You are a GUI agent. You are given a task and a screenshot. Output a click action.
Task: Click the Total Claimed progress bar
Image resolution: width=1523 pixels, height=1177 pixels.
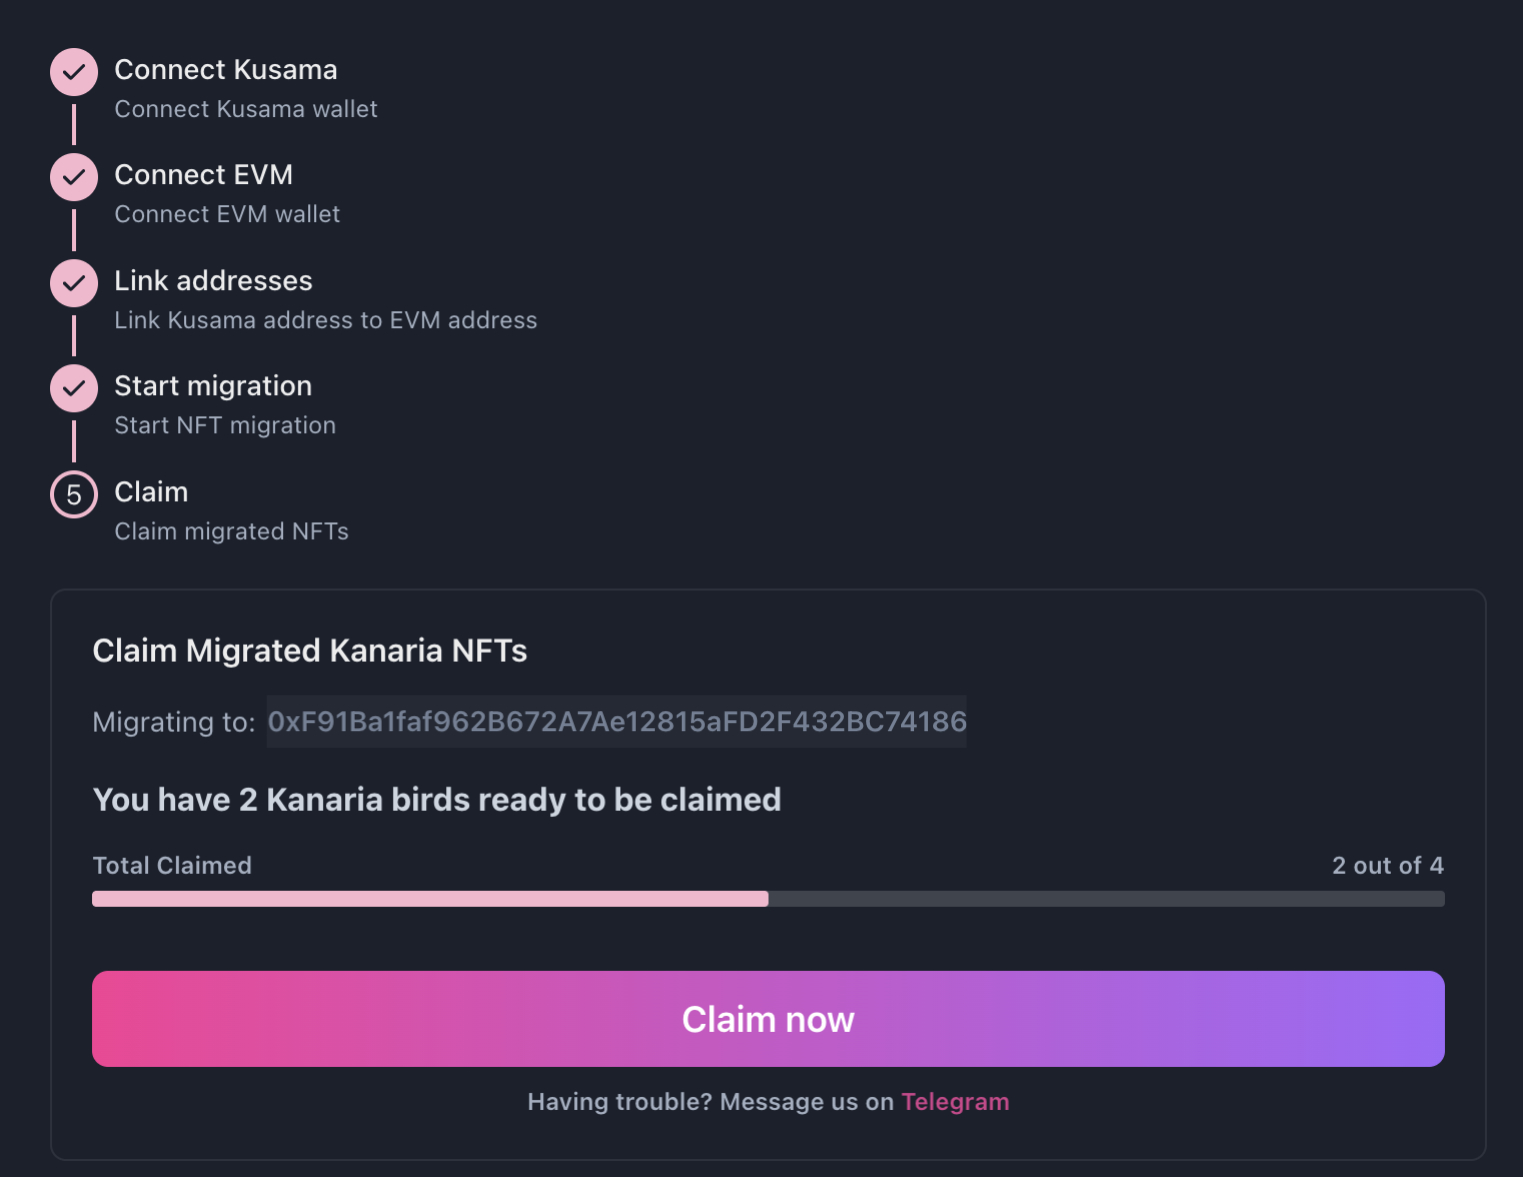(x=768, y=899)
